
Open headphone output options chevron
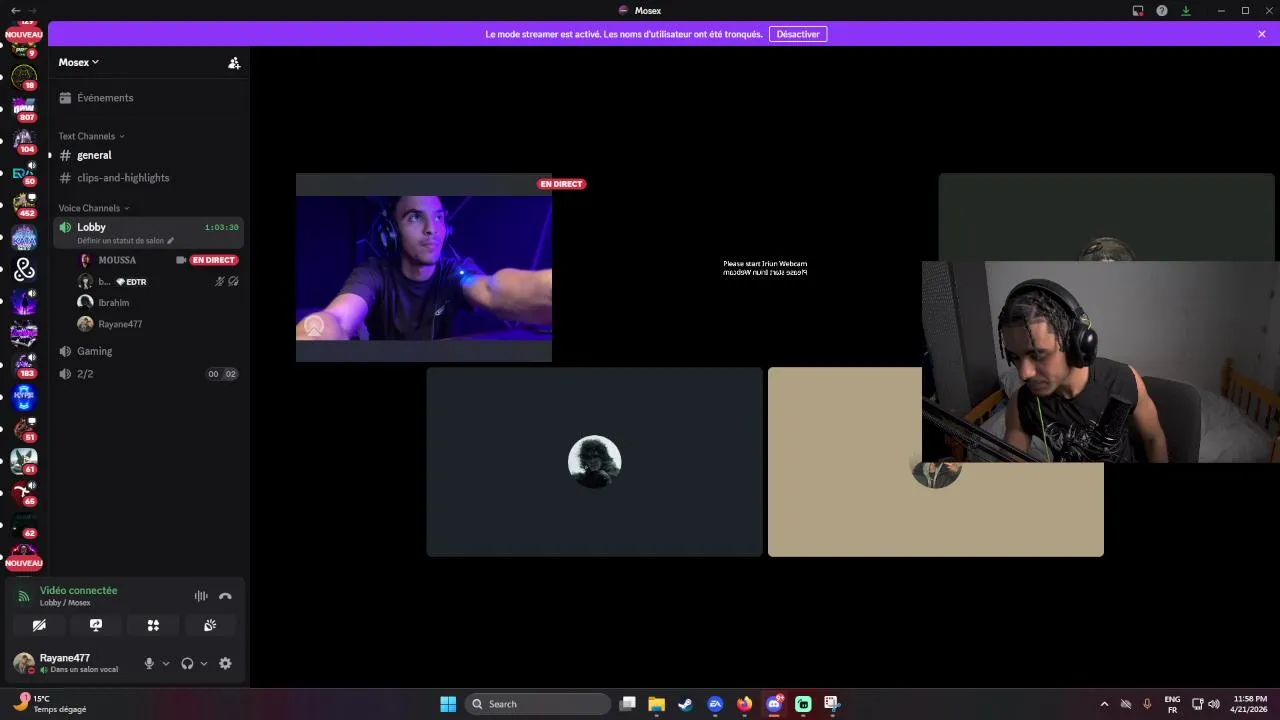(x=204, y=663)
